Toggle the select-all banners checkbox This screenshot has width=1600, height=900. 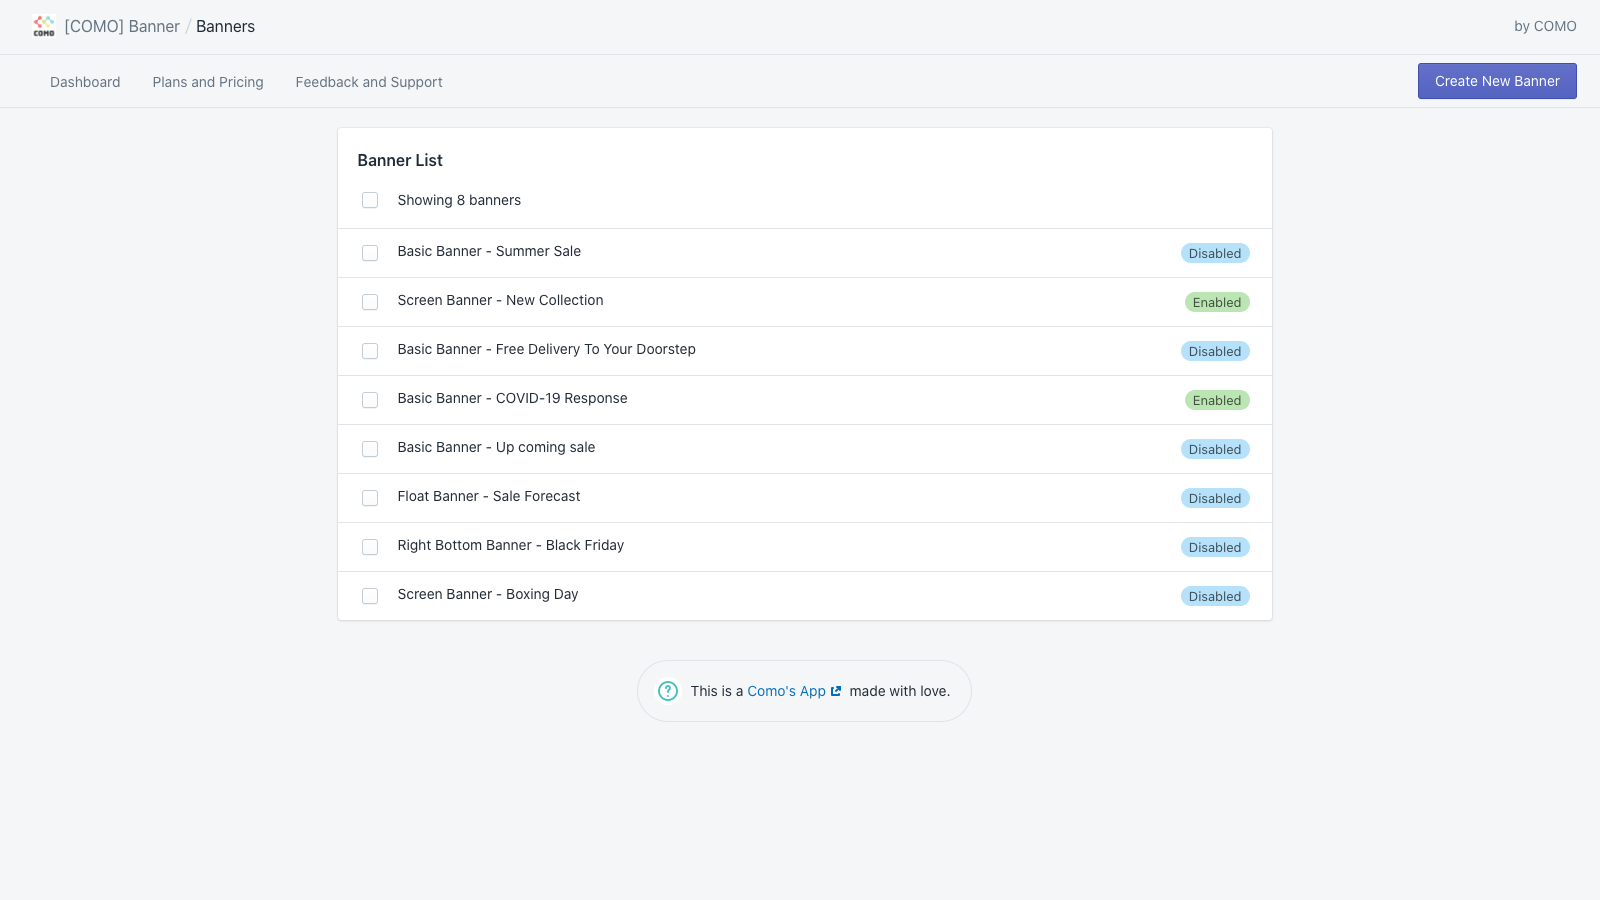[x=370, y=200]
